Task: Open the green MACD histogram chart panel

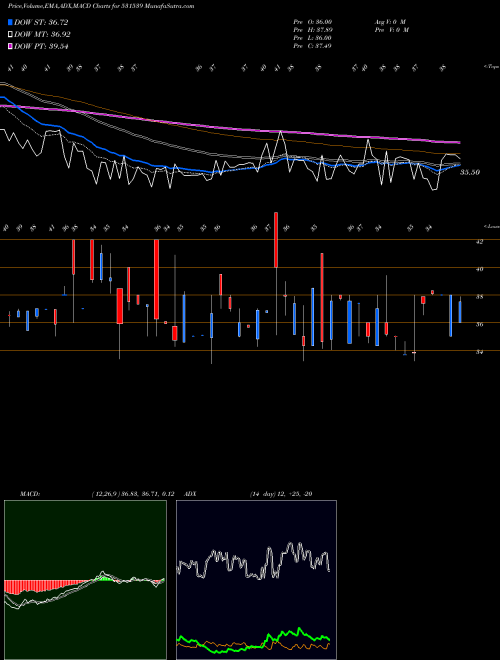Action: coord(85,580)
